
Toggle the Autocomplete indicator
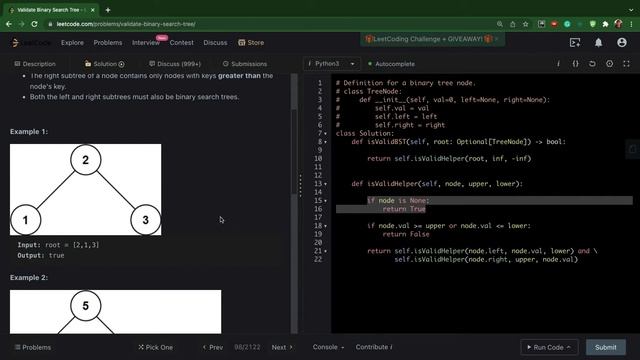(x=391, y=64)
